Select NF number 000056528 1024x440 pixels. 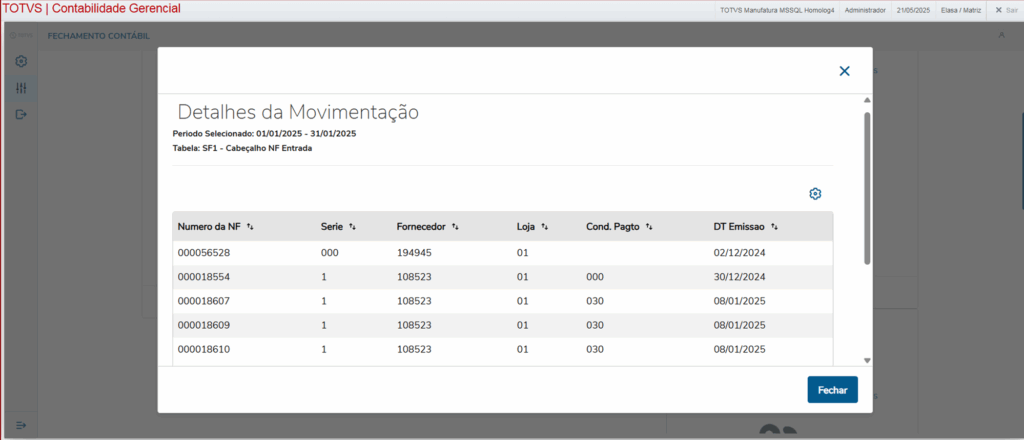point(204,253)
